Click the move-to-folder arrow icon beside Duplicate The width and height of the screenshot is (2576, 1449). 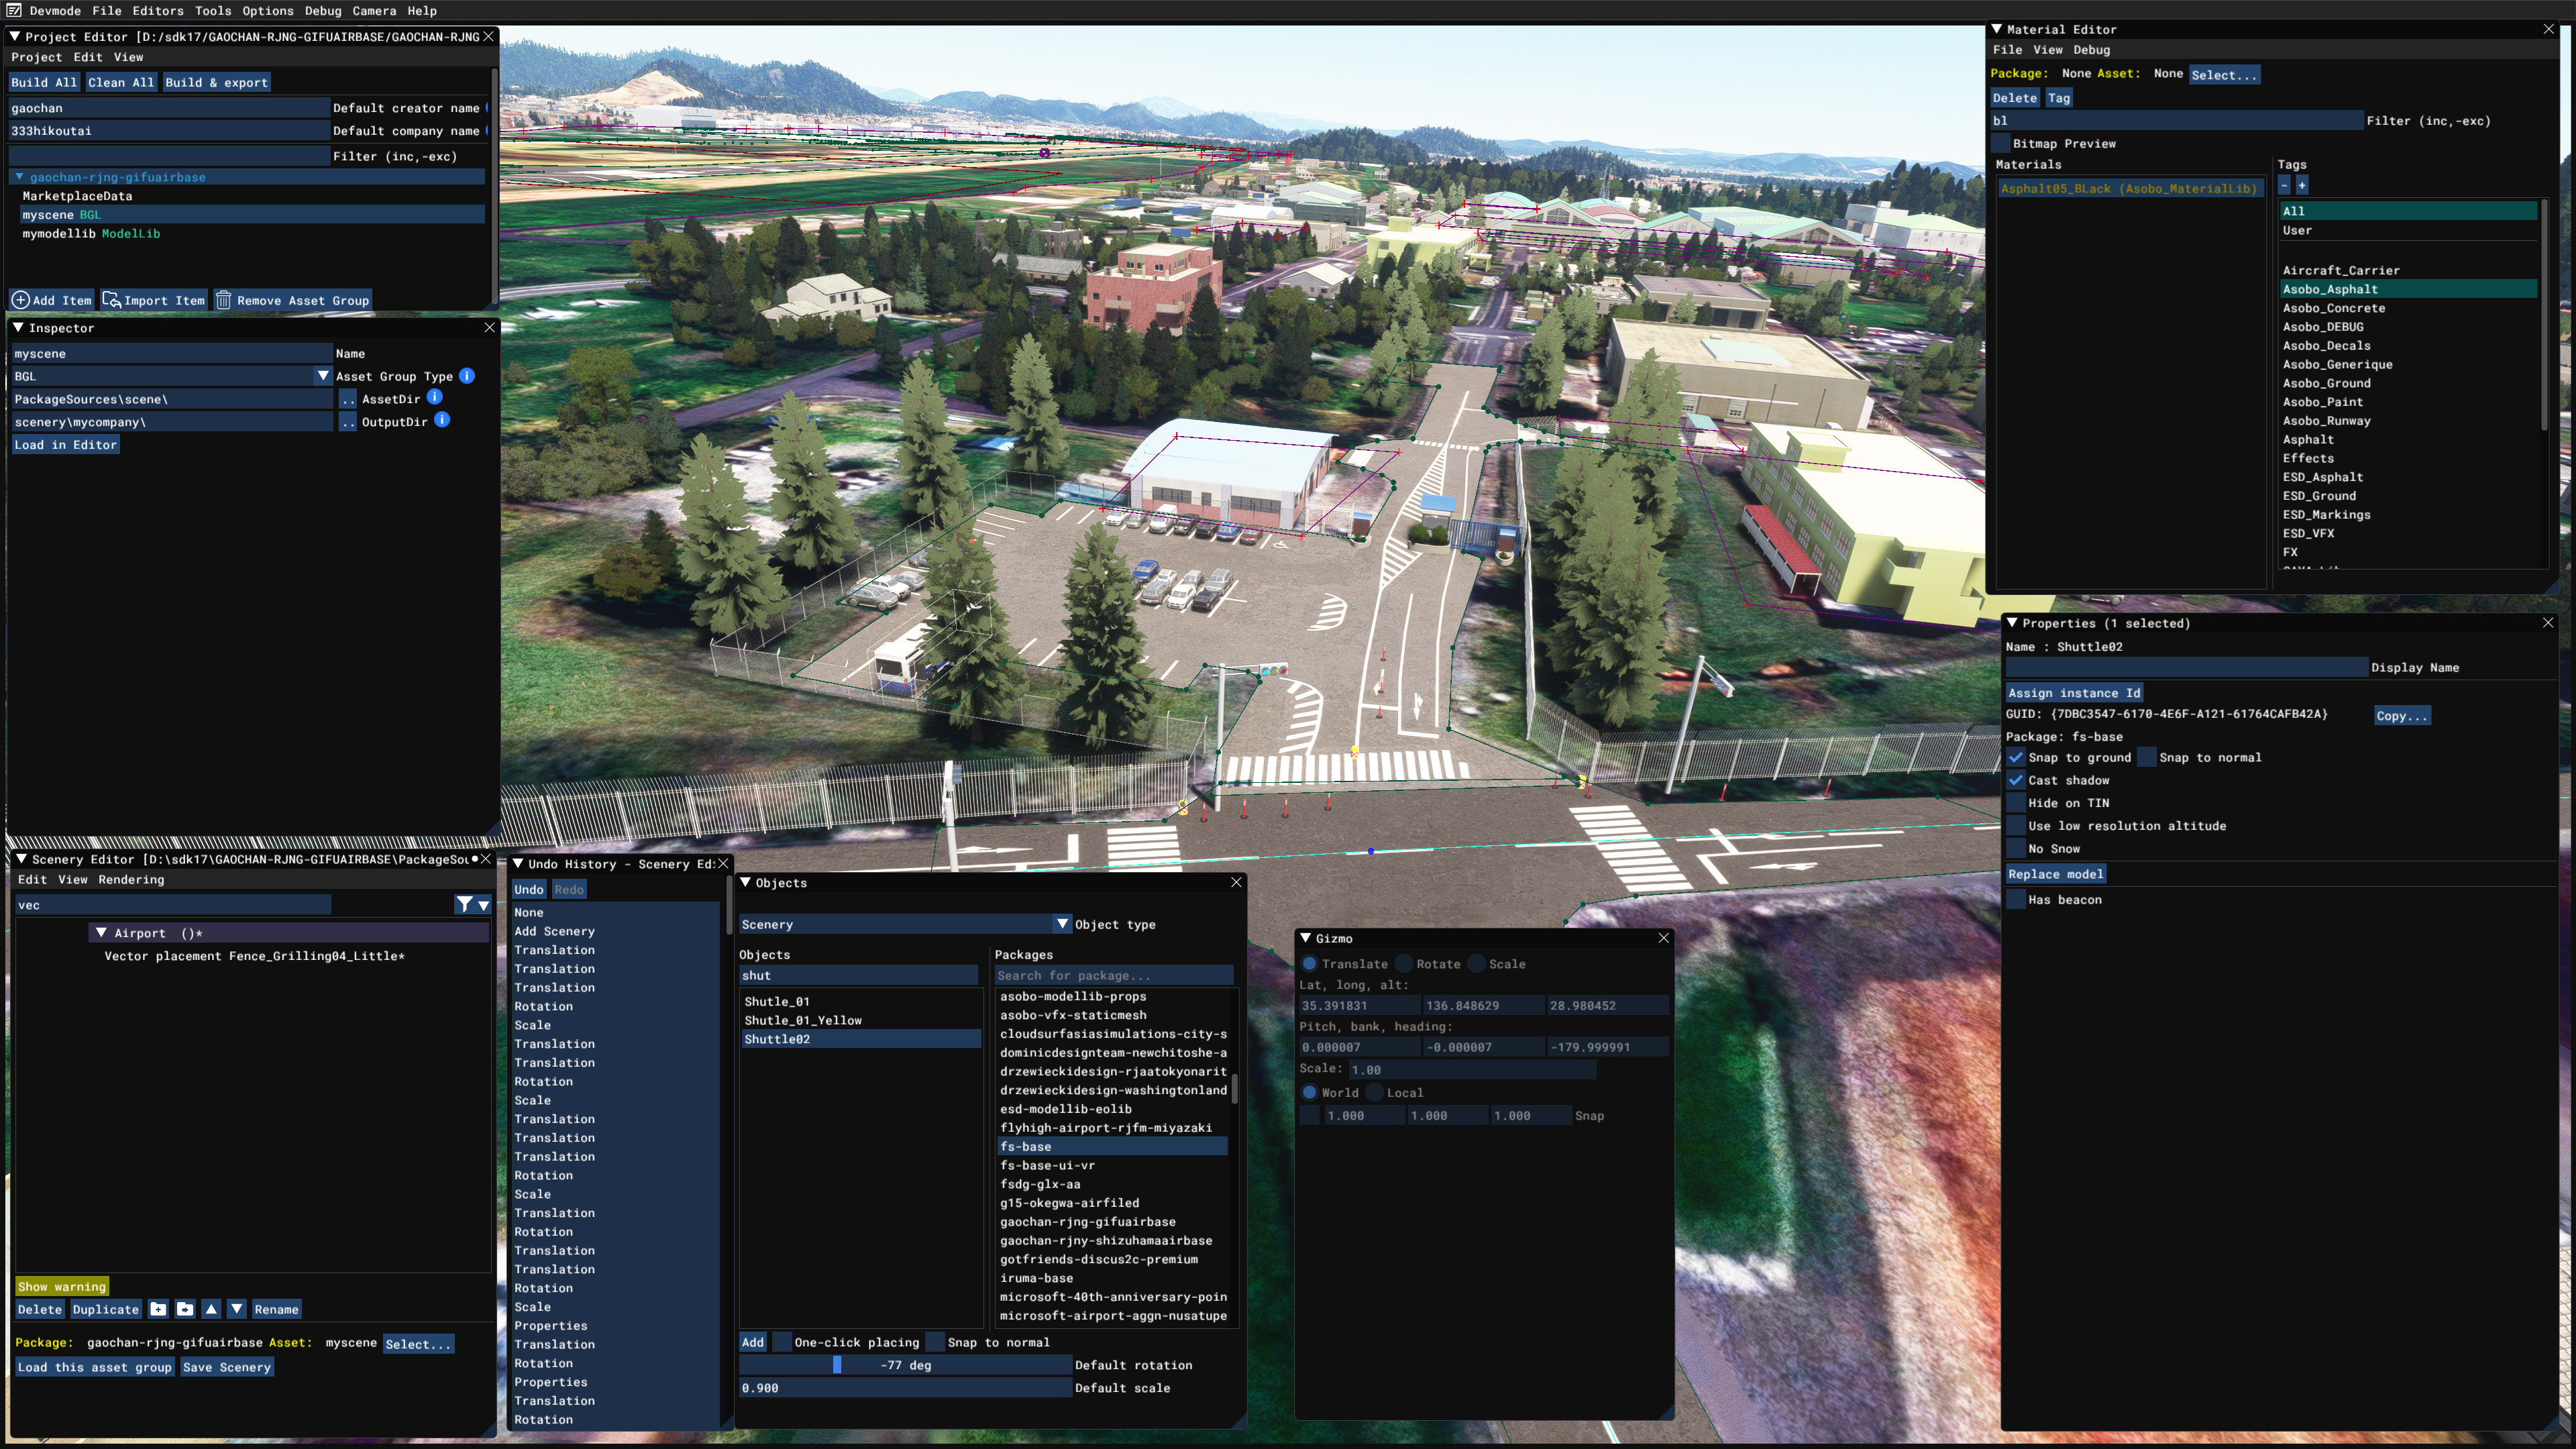coord(185,1309)
